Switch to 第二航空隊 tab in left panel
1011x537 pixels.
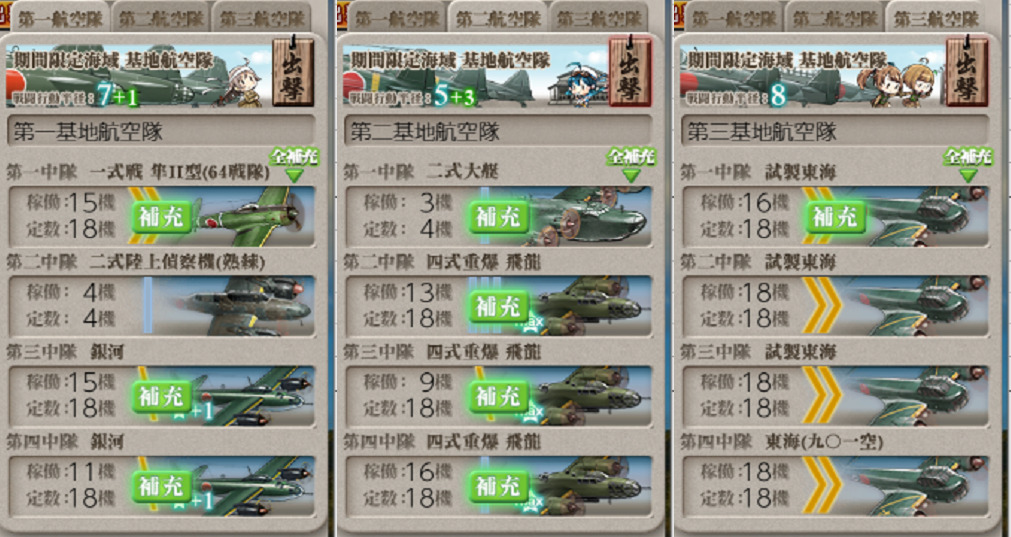point(161,18)
